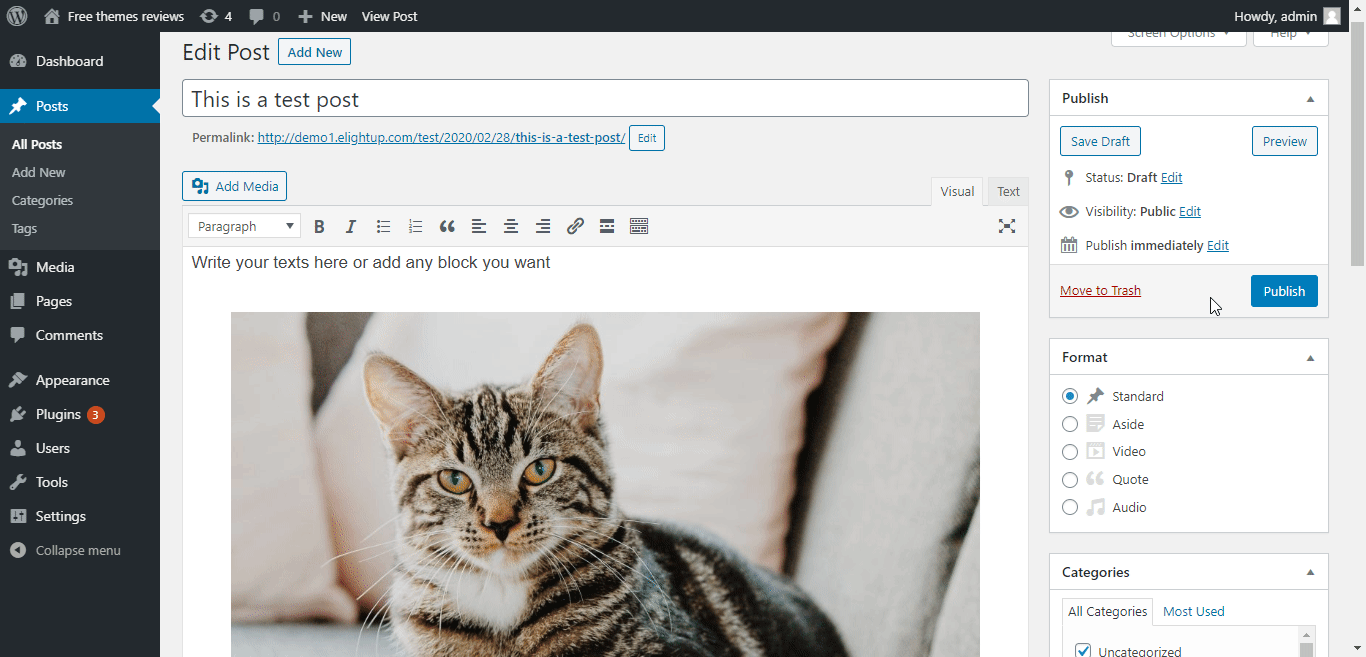Open Categories under Posts
Image resolution: width=1366 pixels, height=657 pixels.
tap(42, 200)
